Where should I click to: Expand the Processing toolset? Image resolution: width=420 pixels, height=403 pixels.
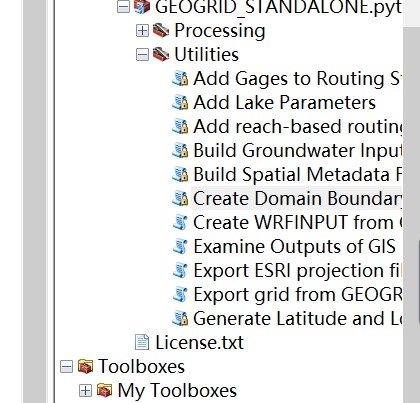coord(142,31)
